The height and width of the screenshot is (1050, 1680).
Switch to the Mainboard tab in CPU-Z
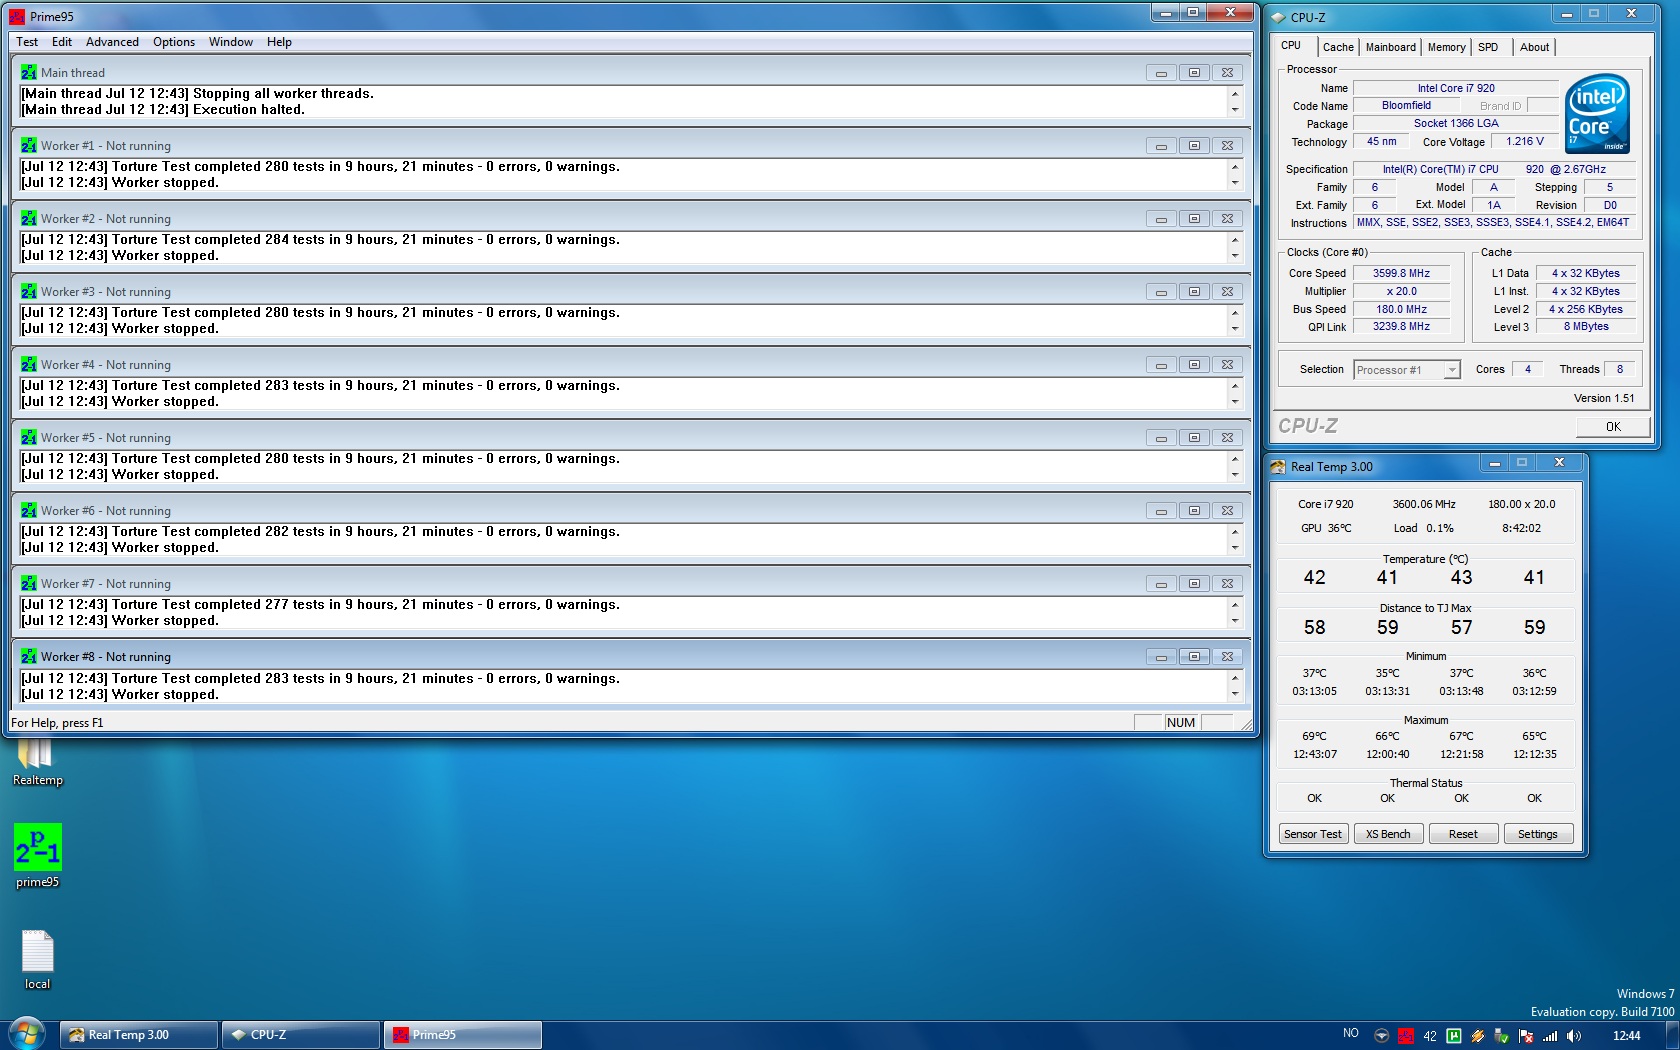pyautogui.click(x=1390, y=47)
